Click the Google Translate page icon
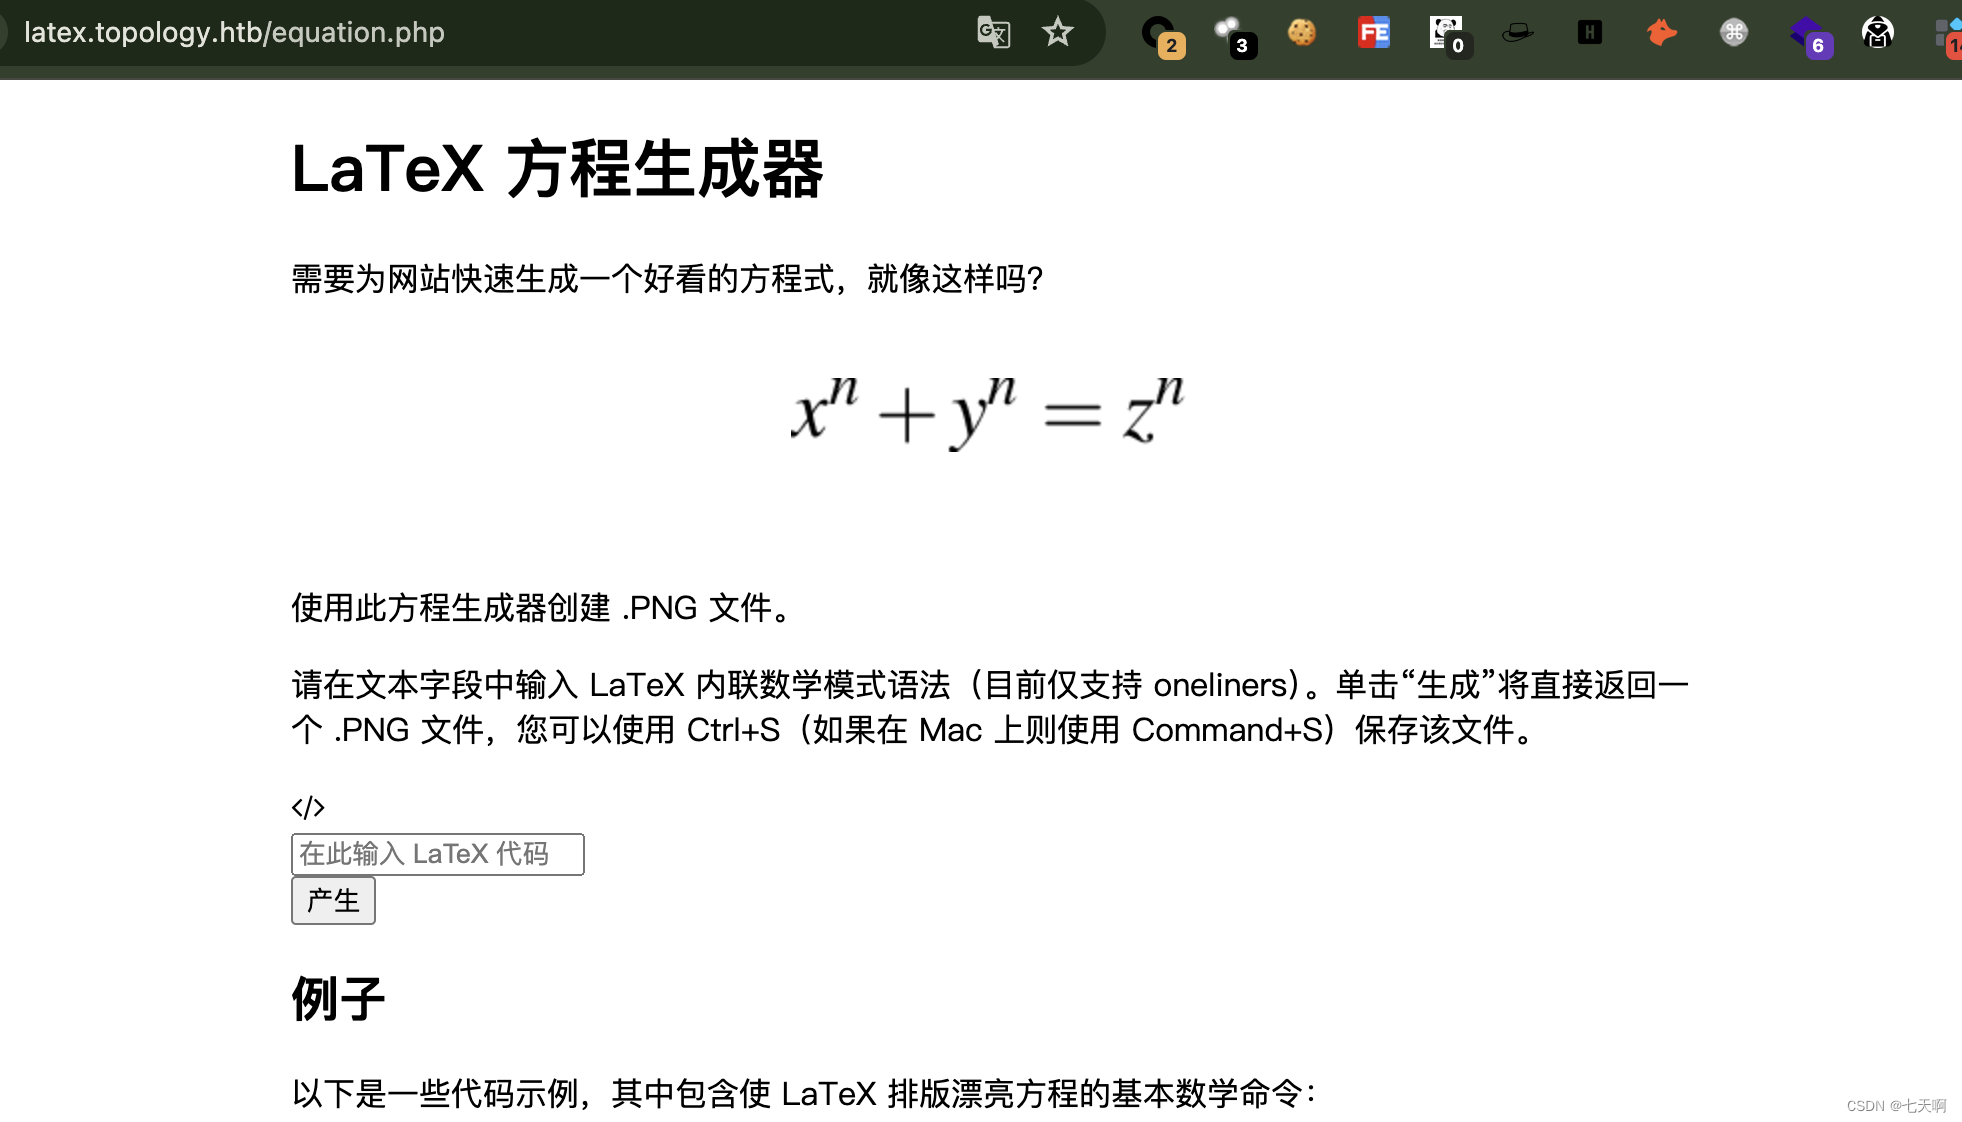1962x1122 pixels. [x=993, y=32]
